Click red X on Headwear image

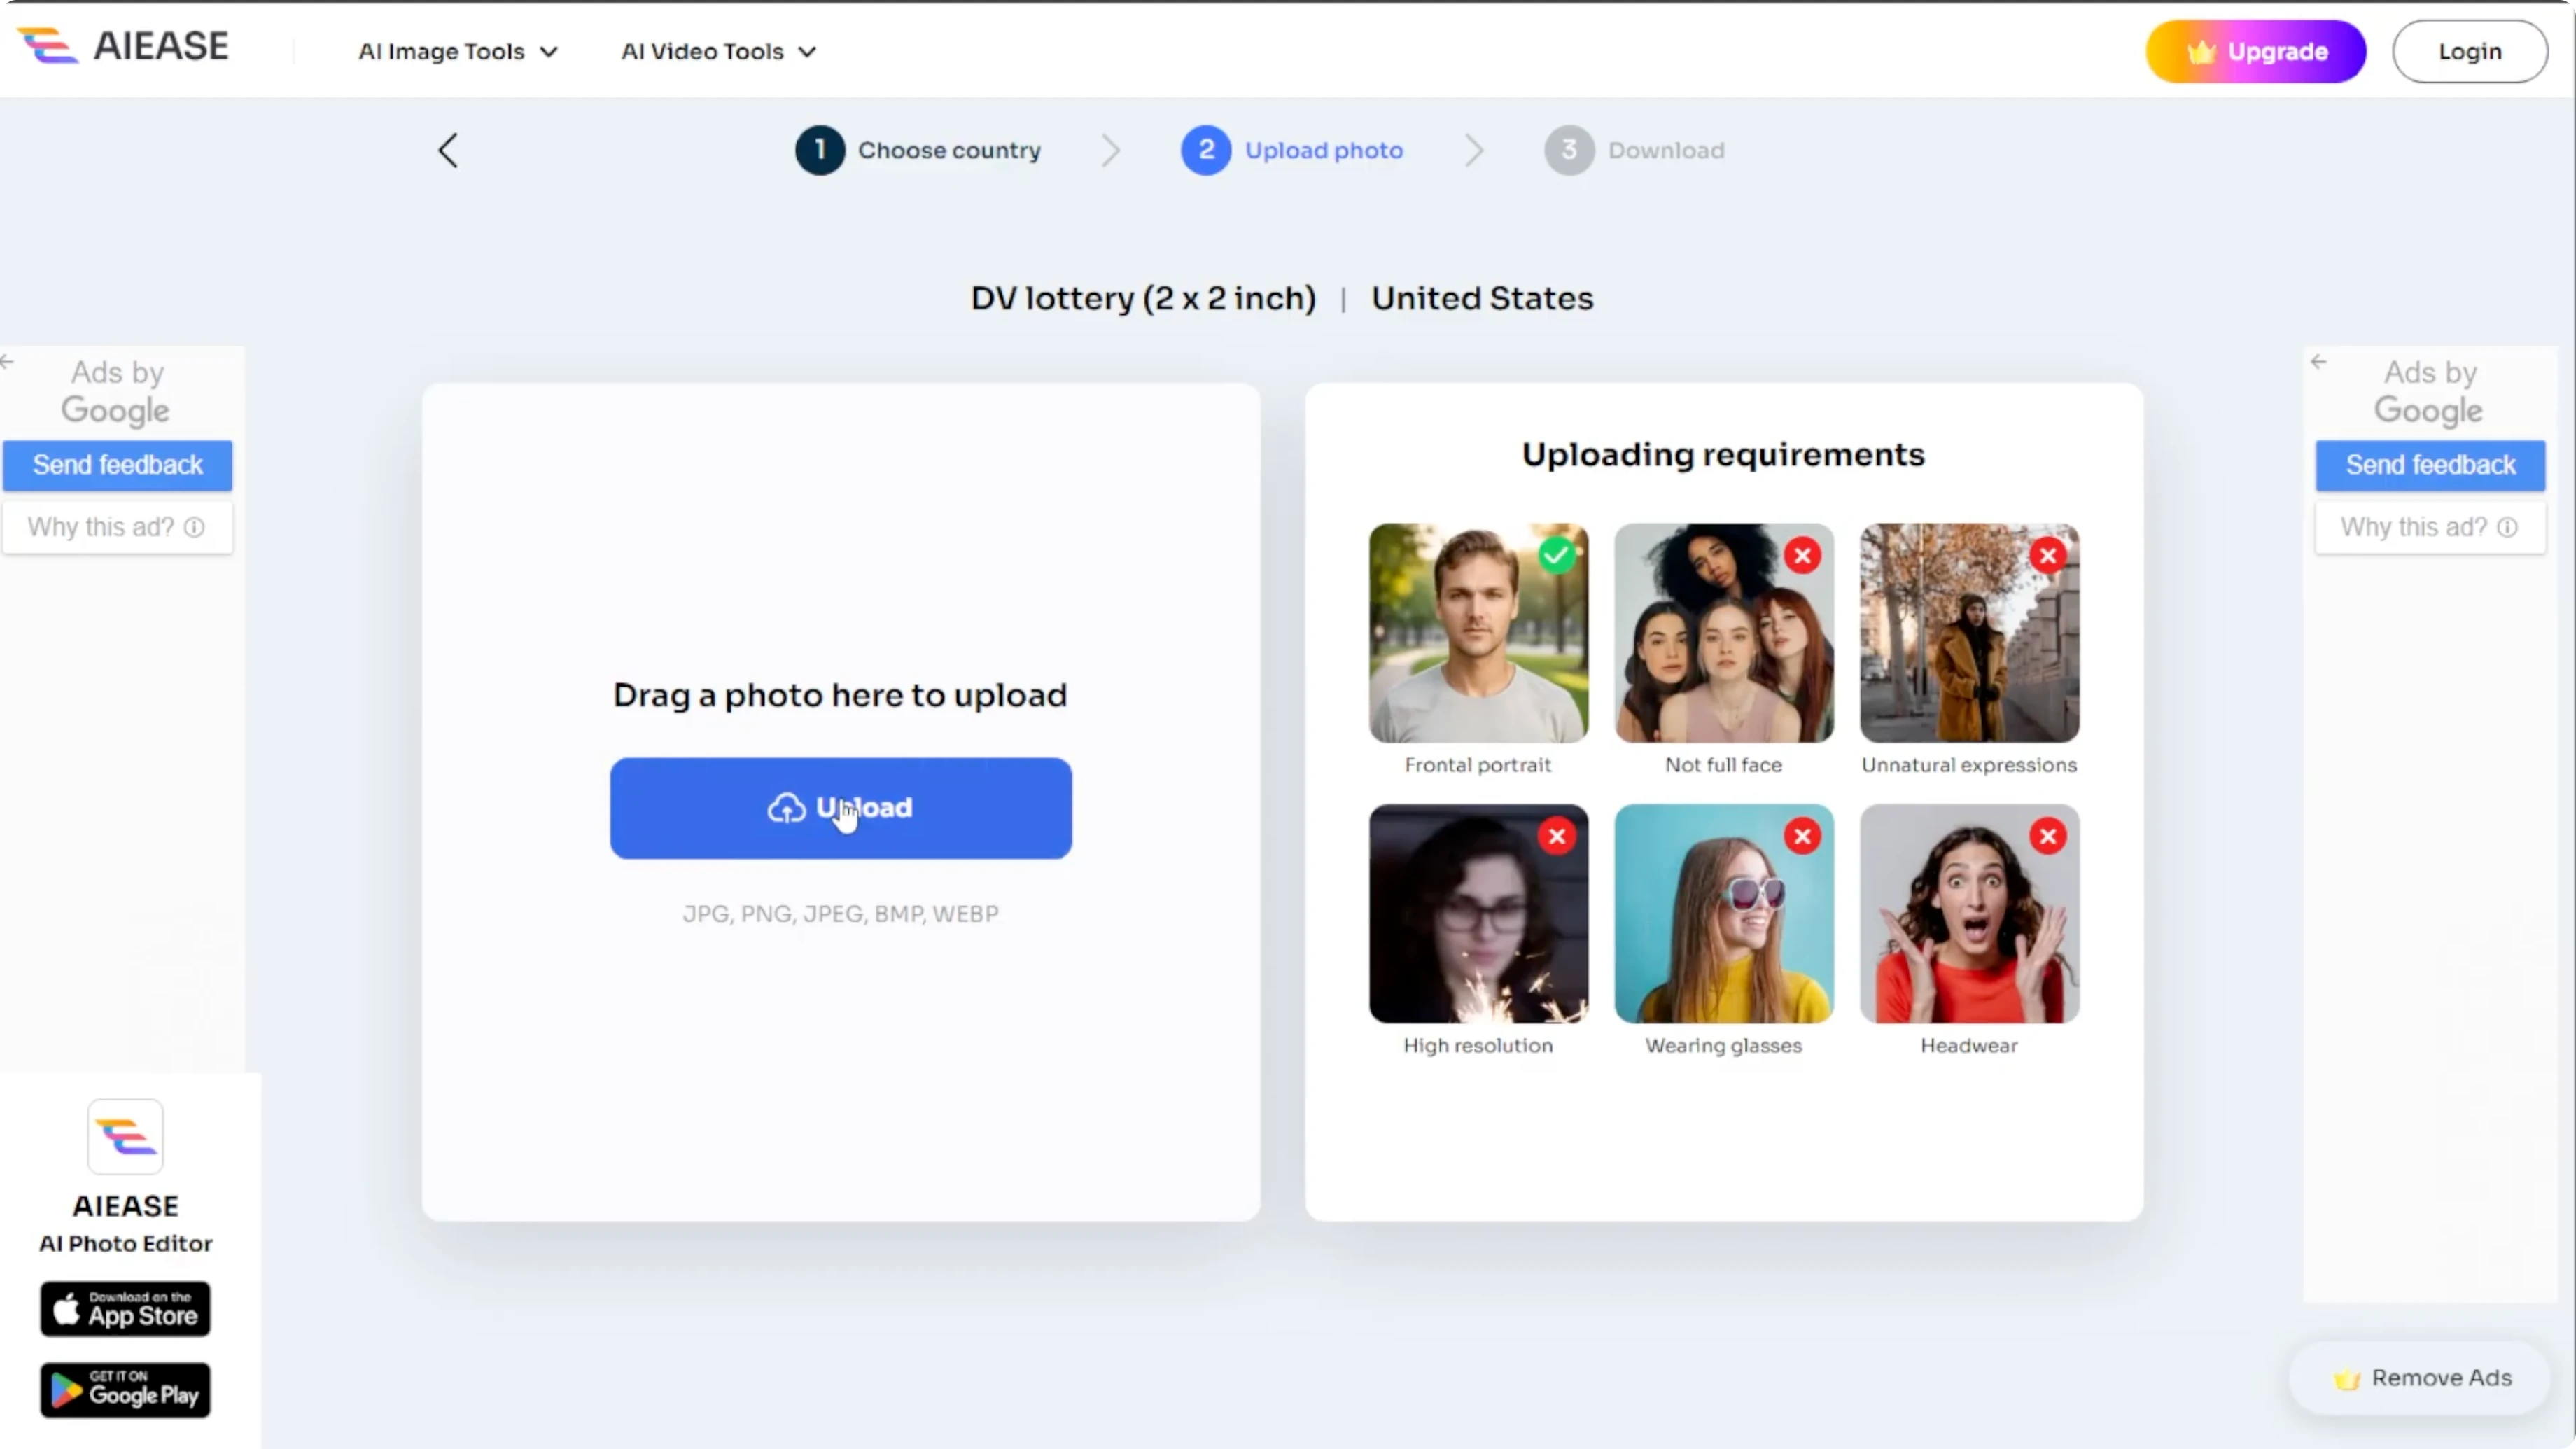[x=2048, y=836]
